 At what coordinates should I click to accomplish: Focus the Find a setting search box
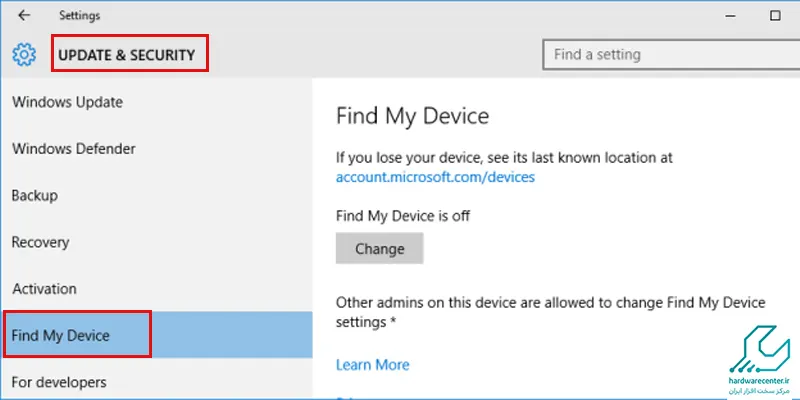coord(671,55)
